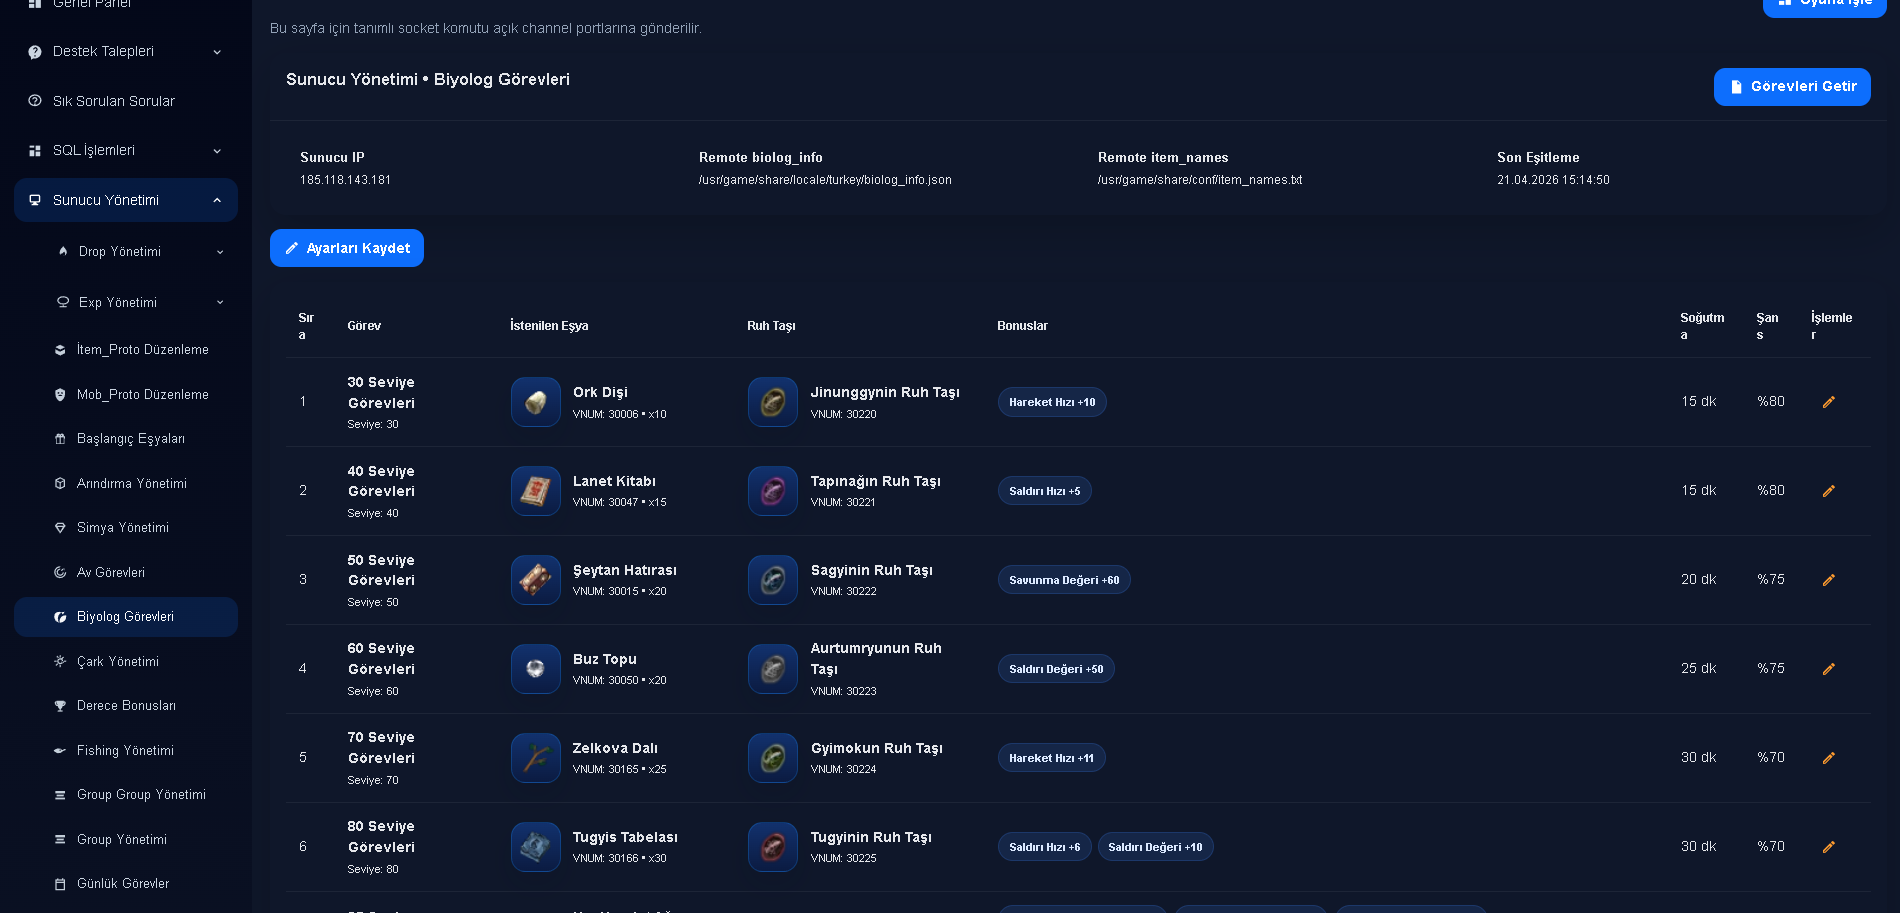Click edit pencil for 80 Seviye Görevleri row
The height and width of the screenshot is (913, 1900).
pyautogui.click(x=1828, y=847)
